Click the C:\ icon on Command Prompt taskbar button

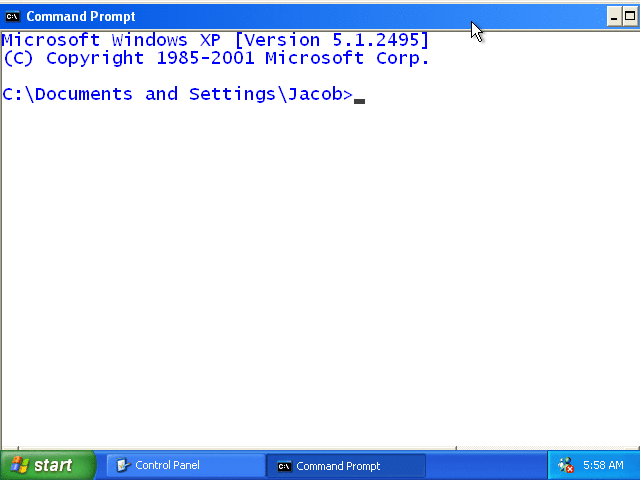[x=284, y=466]
